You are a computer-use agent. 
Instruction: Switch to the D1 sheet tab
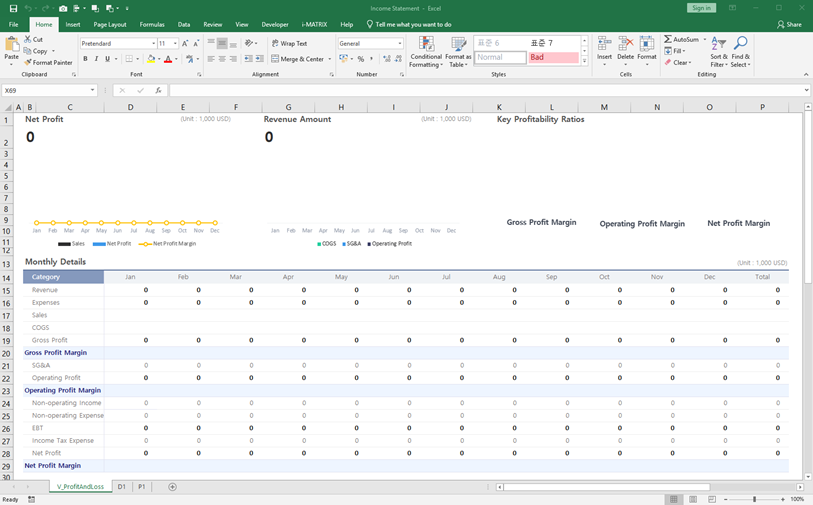pyautogui.click(x=122, y=487)
